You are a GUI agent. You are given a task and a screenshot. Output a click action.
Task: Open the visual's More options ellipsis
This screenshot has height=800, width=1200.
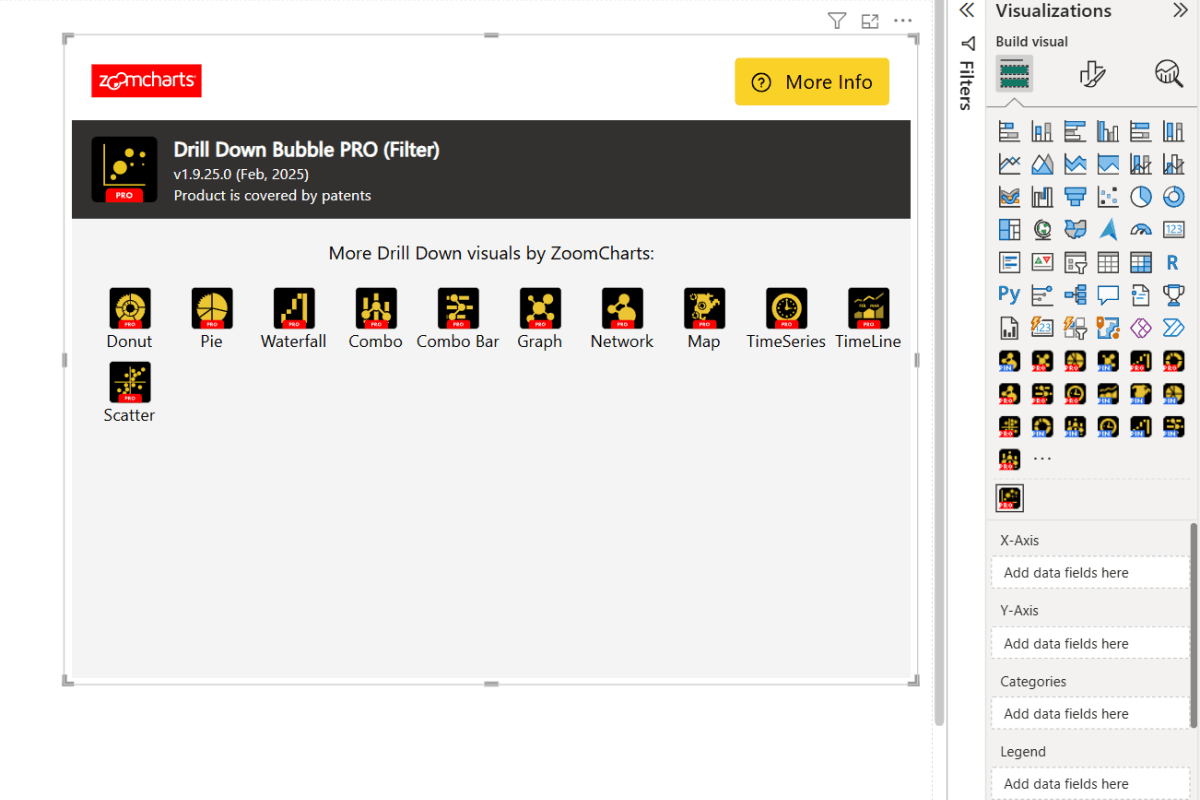point(903,21)
